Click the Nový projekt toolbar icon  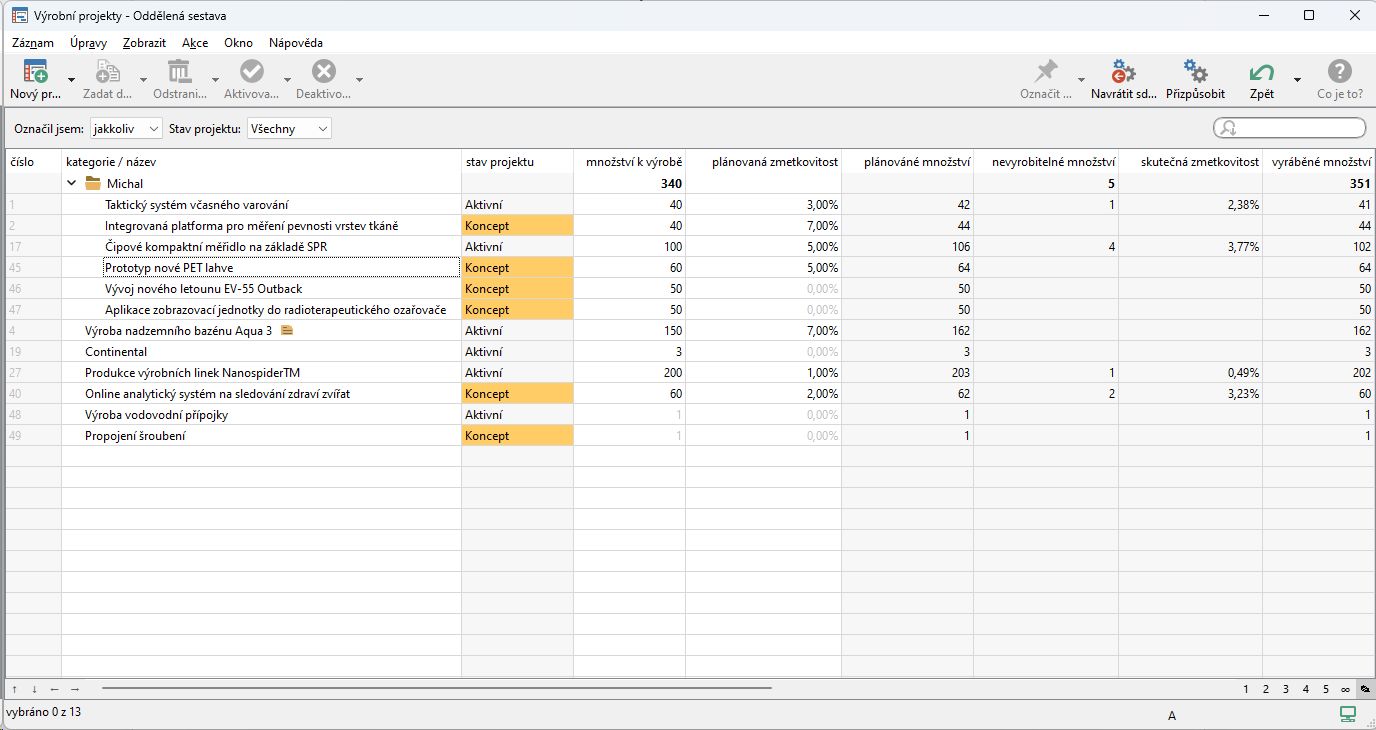tap(36, 72)
